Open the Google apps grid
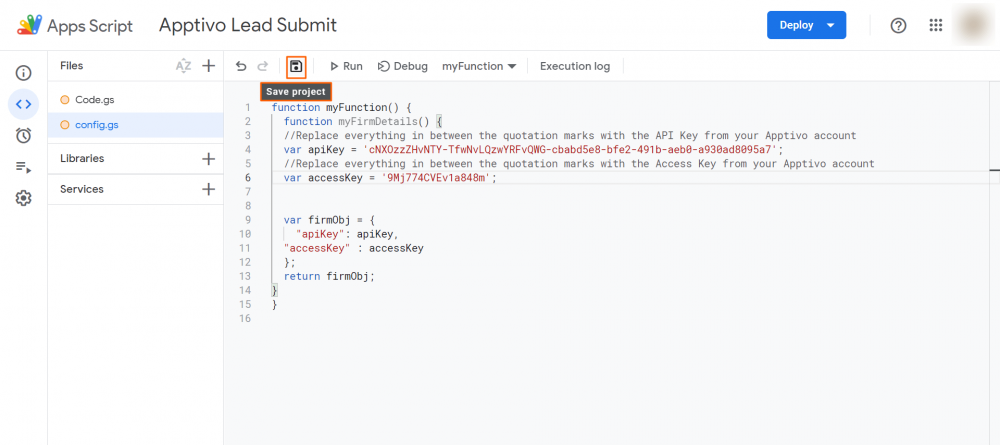 tap(936, 25)
